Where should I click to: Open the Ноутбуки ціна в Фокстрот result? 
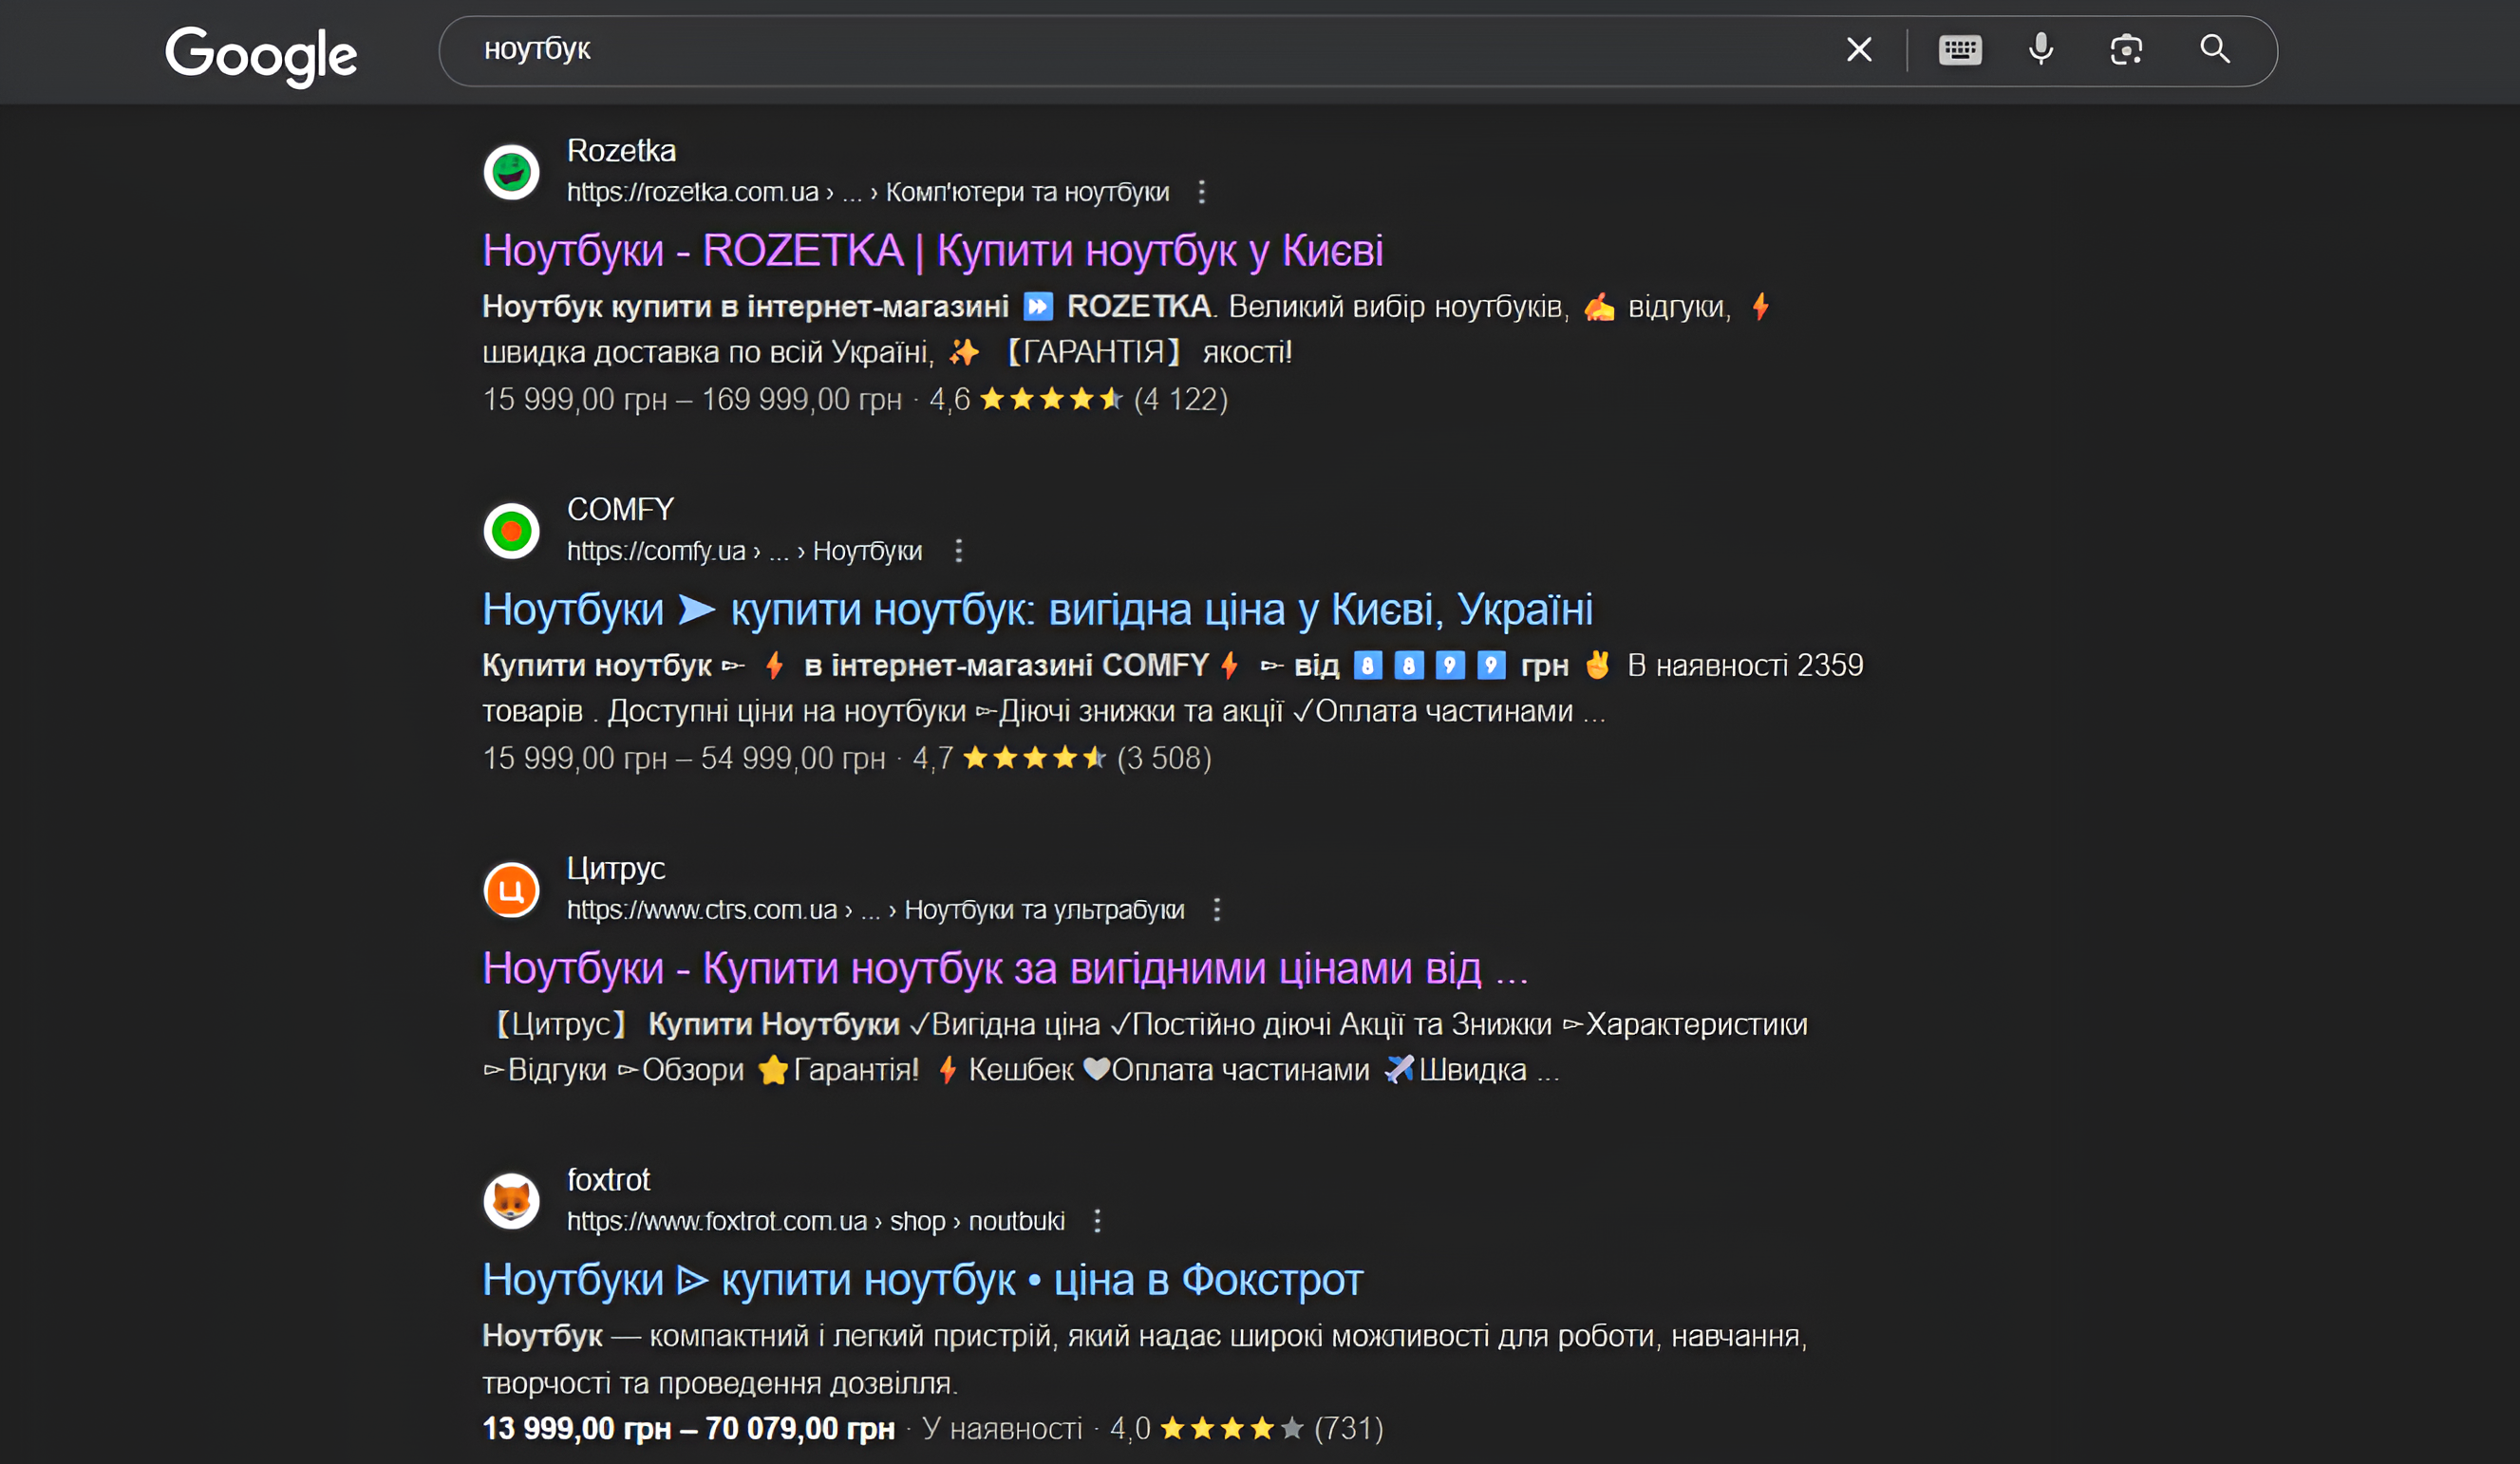pyautogui.click(x=922, y=1280)
